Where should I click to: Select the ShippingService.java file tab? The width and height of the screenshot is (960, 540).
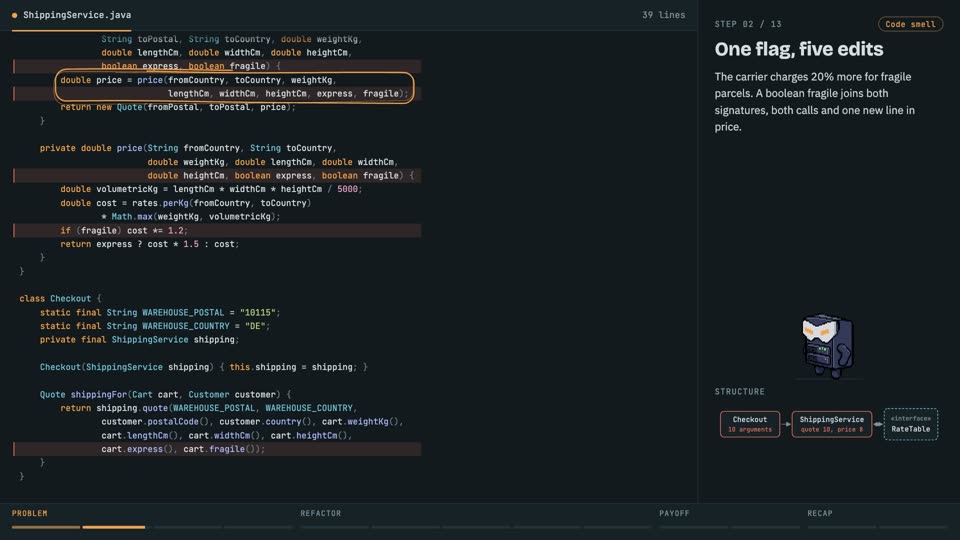point(72,15)
